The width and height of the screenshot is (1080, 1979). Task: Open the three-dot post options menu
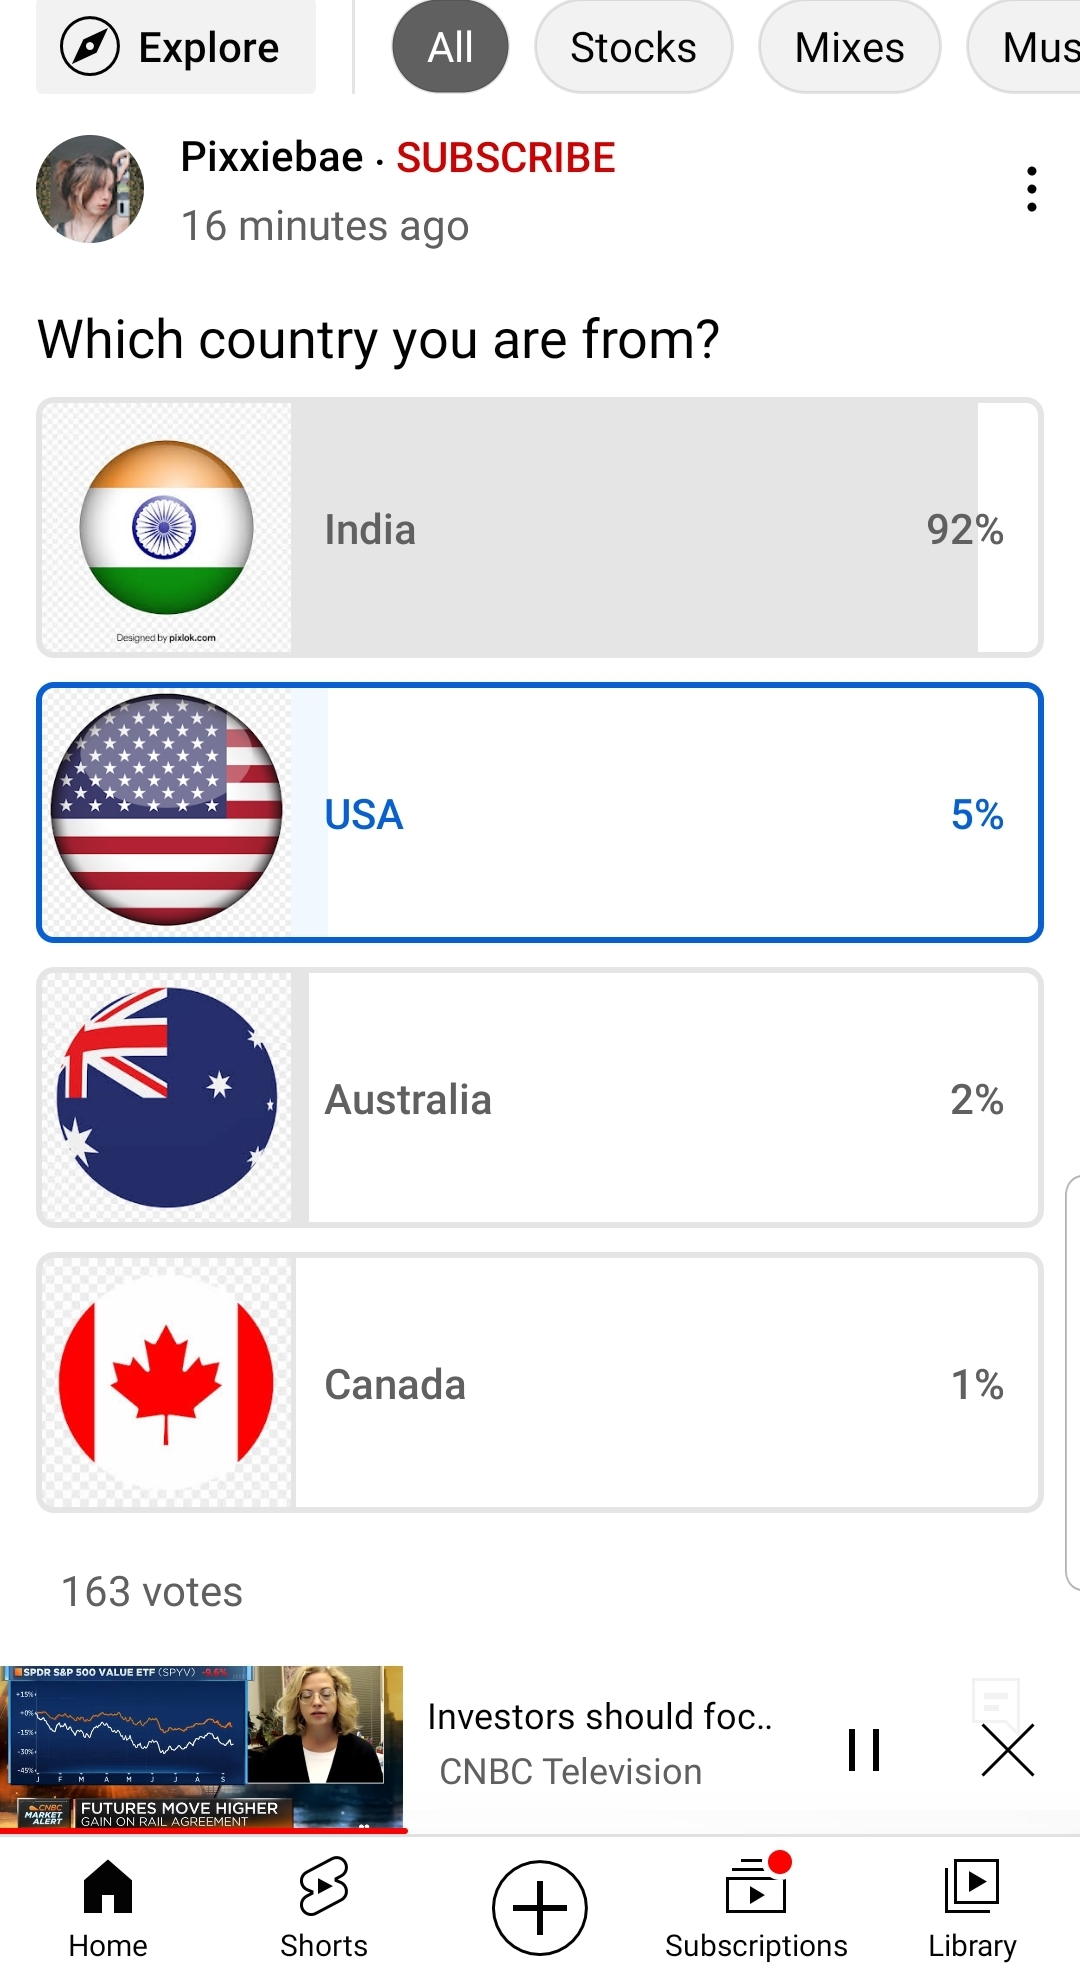click(1031, 189)
